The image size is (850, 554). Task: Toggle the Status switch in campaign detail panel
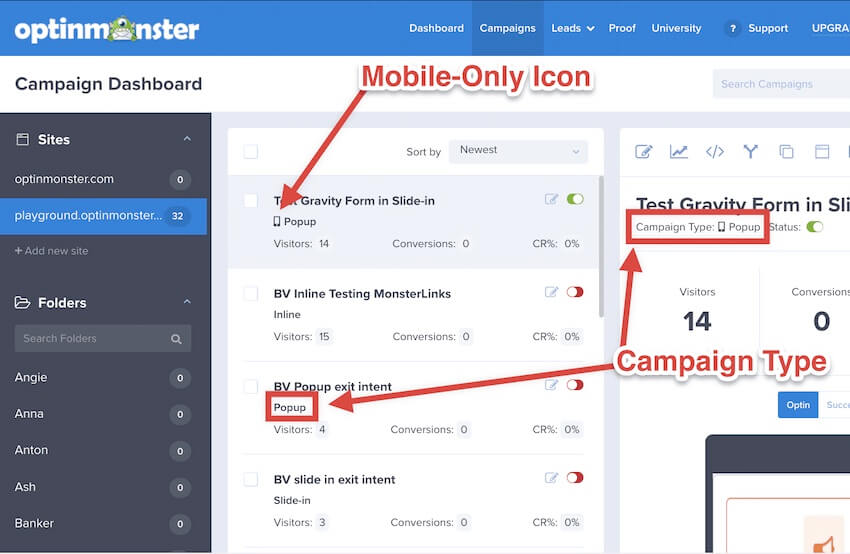click(x=815, y=227)
